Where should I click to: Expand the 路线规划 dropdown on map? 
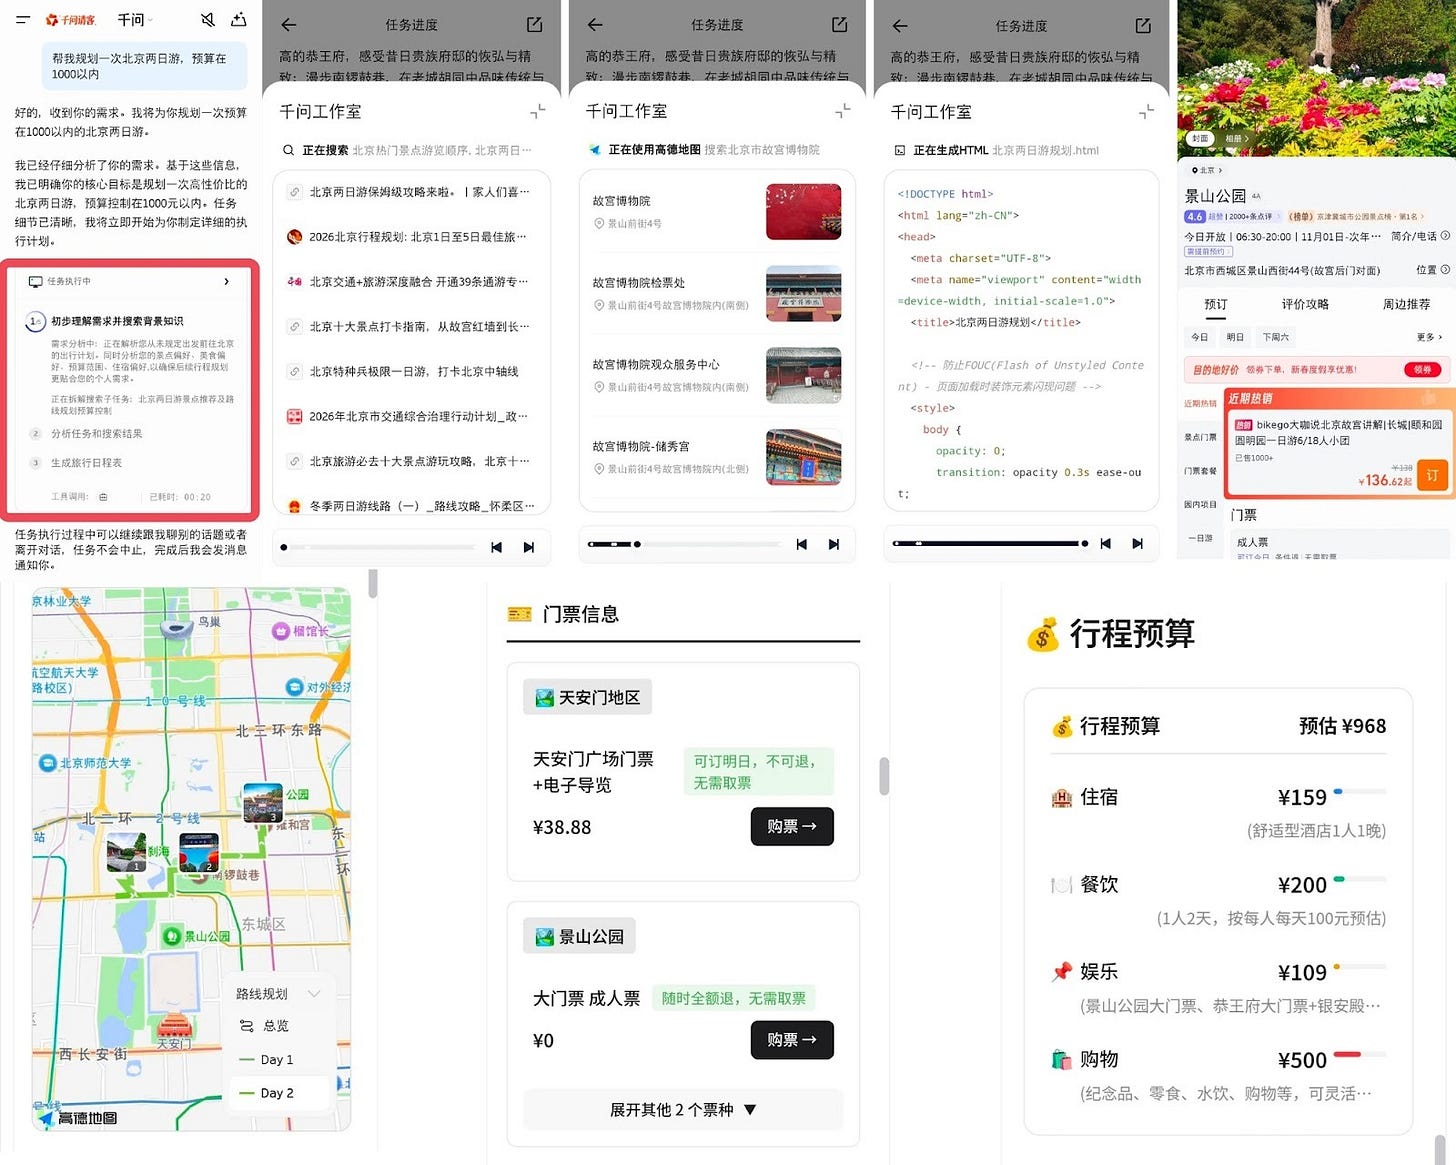[278, 993]
